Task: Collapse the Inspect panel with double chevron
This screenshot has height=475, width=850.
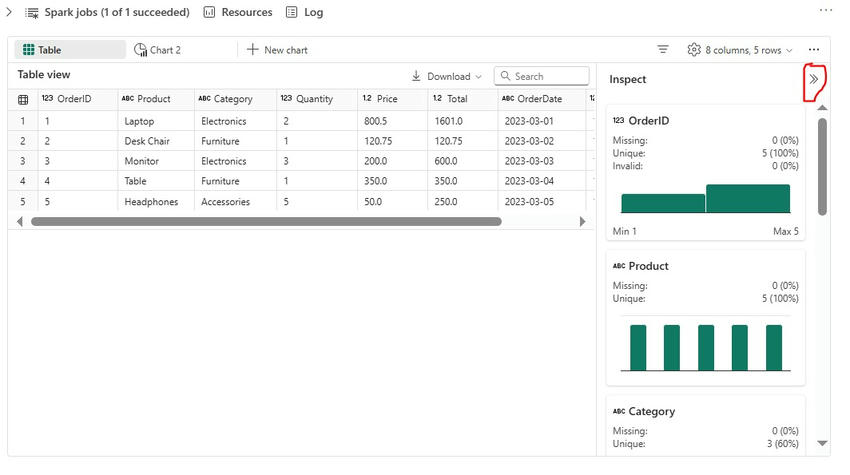Action: [814, 78]
